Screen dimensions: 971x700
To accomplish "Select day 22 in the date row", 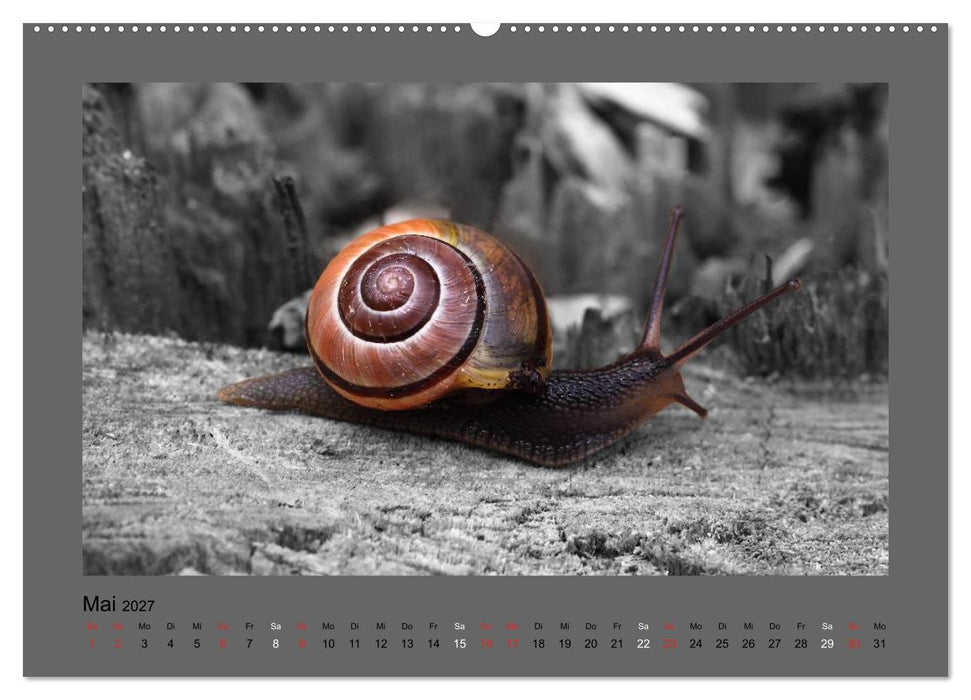I will click(643, 644).
